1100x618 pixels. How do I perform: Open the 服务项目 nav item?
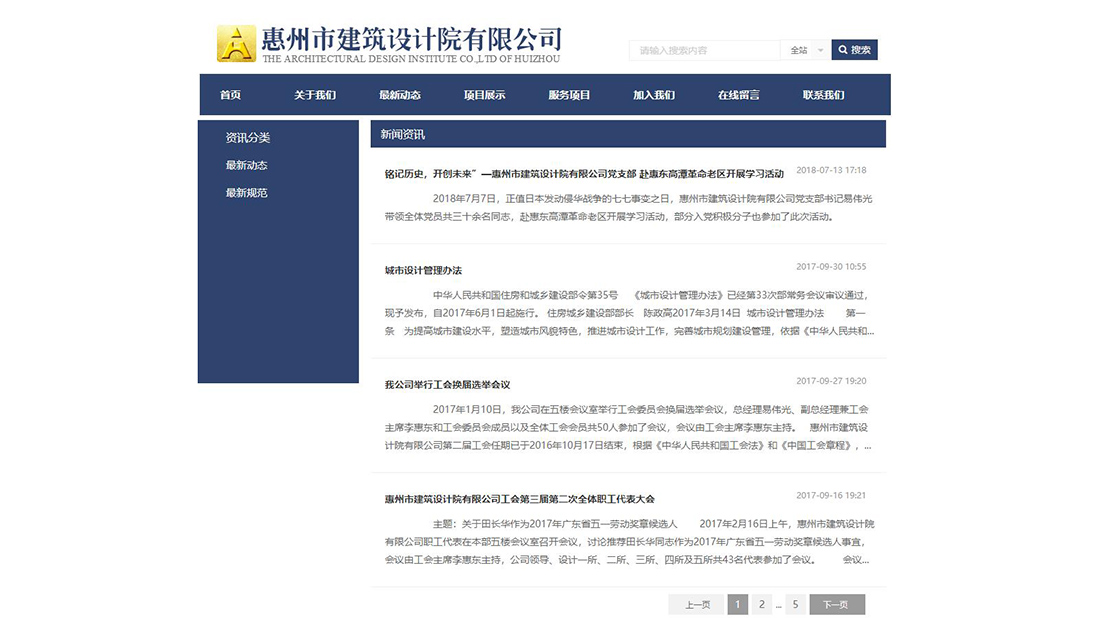coord(569,95)
